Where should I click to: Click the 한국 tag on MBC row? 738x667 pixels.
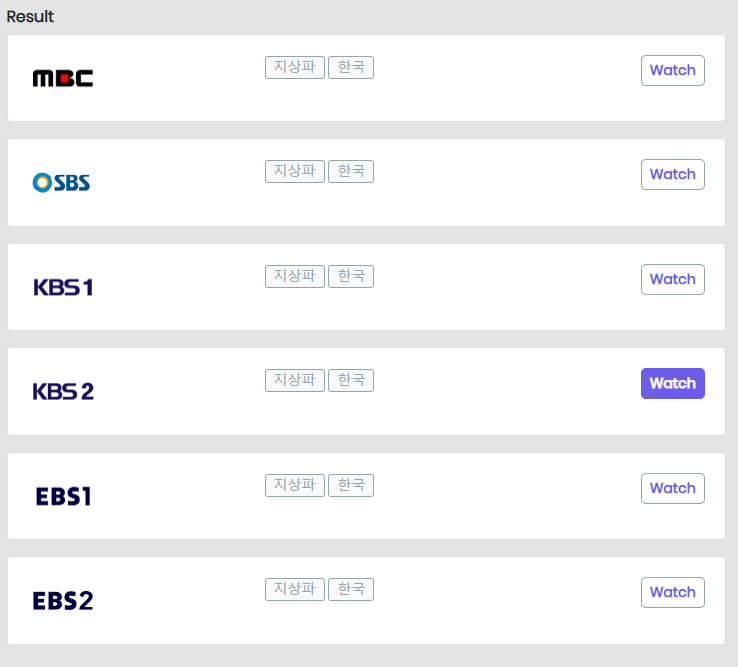[351, 67]
